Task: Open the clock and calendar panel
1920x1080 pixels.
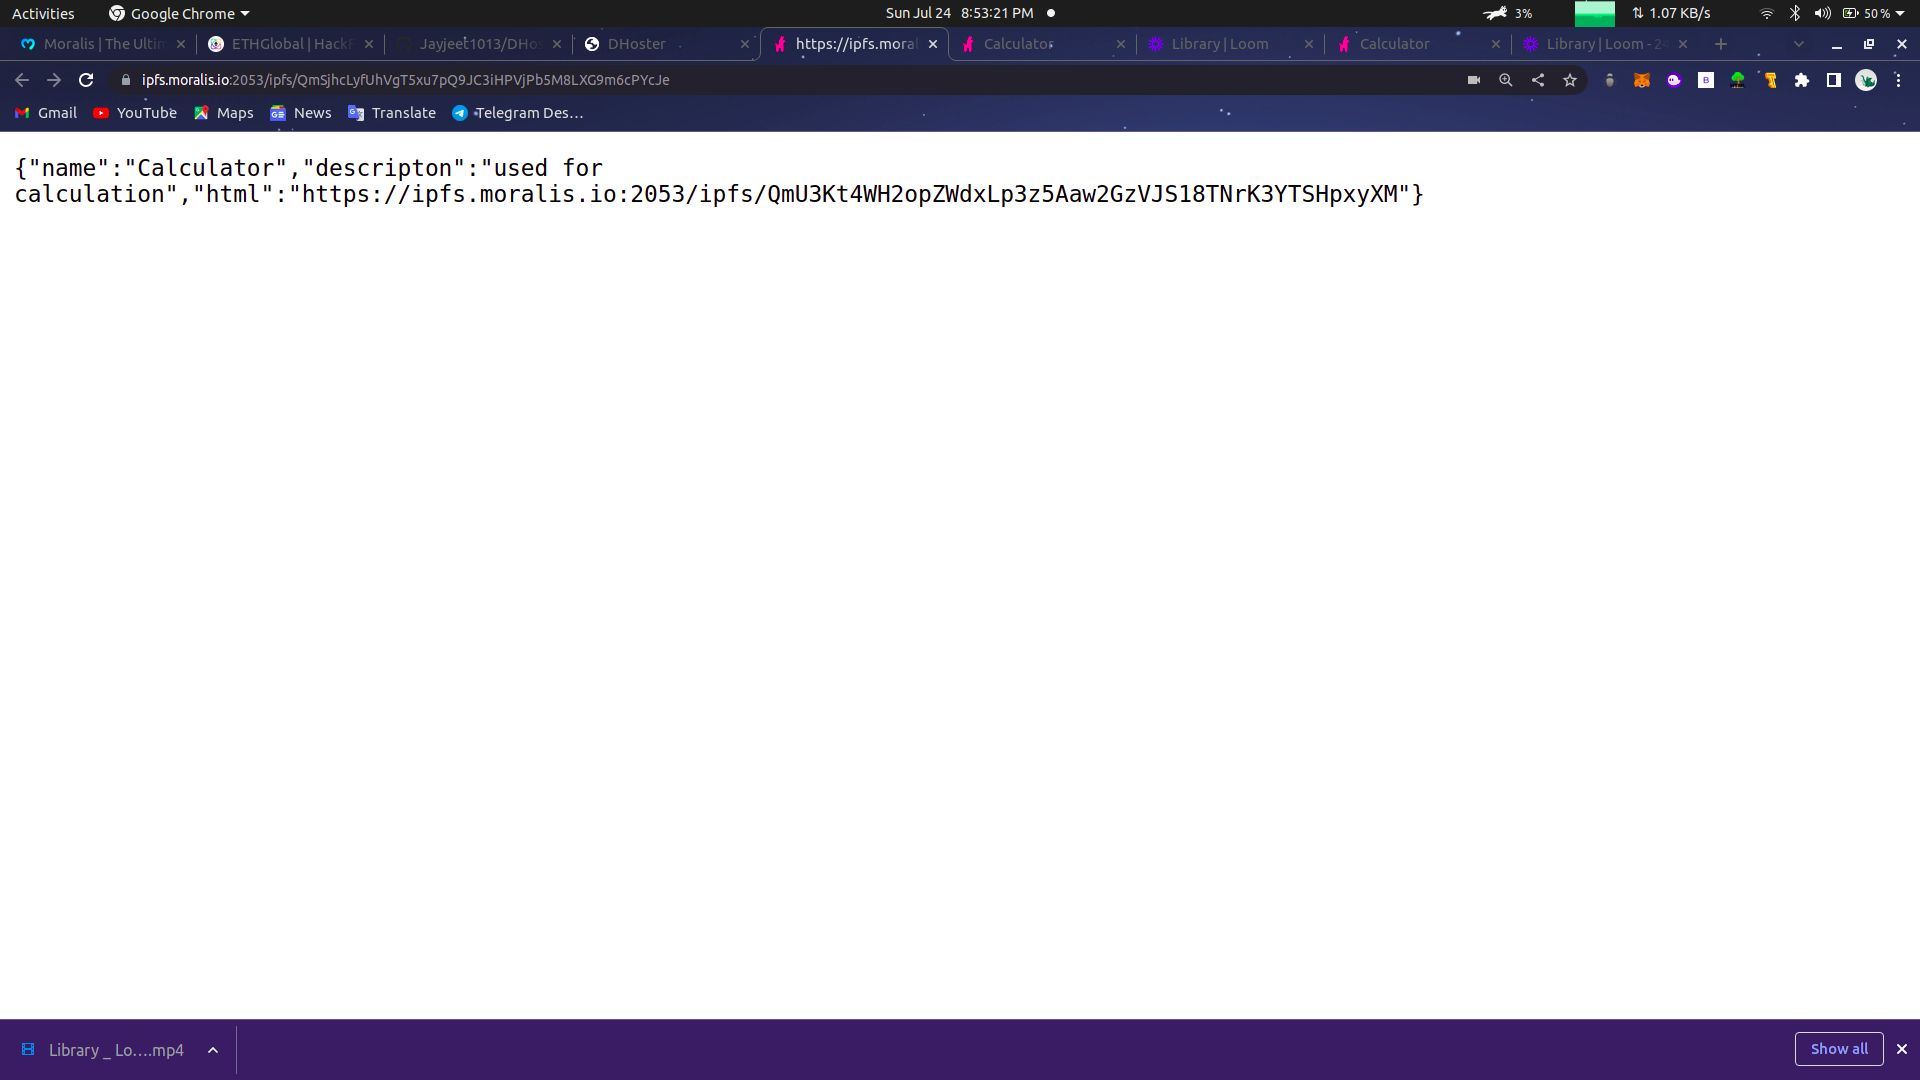Action: [959, 13]
